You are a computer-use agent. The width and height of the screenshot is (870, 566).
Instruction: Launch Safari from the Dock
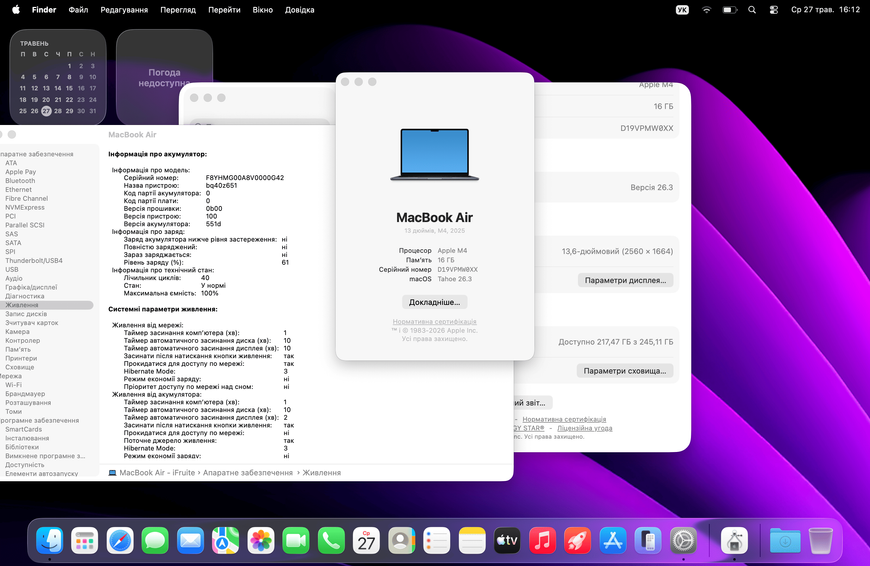click(120, 540)
